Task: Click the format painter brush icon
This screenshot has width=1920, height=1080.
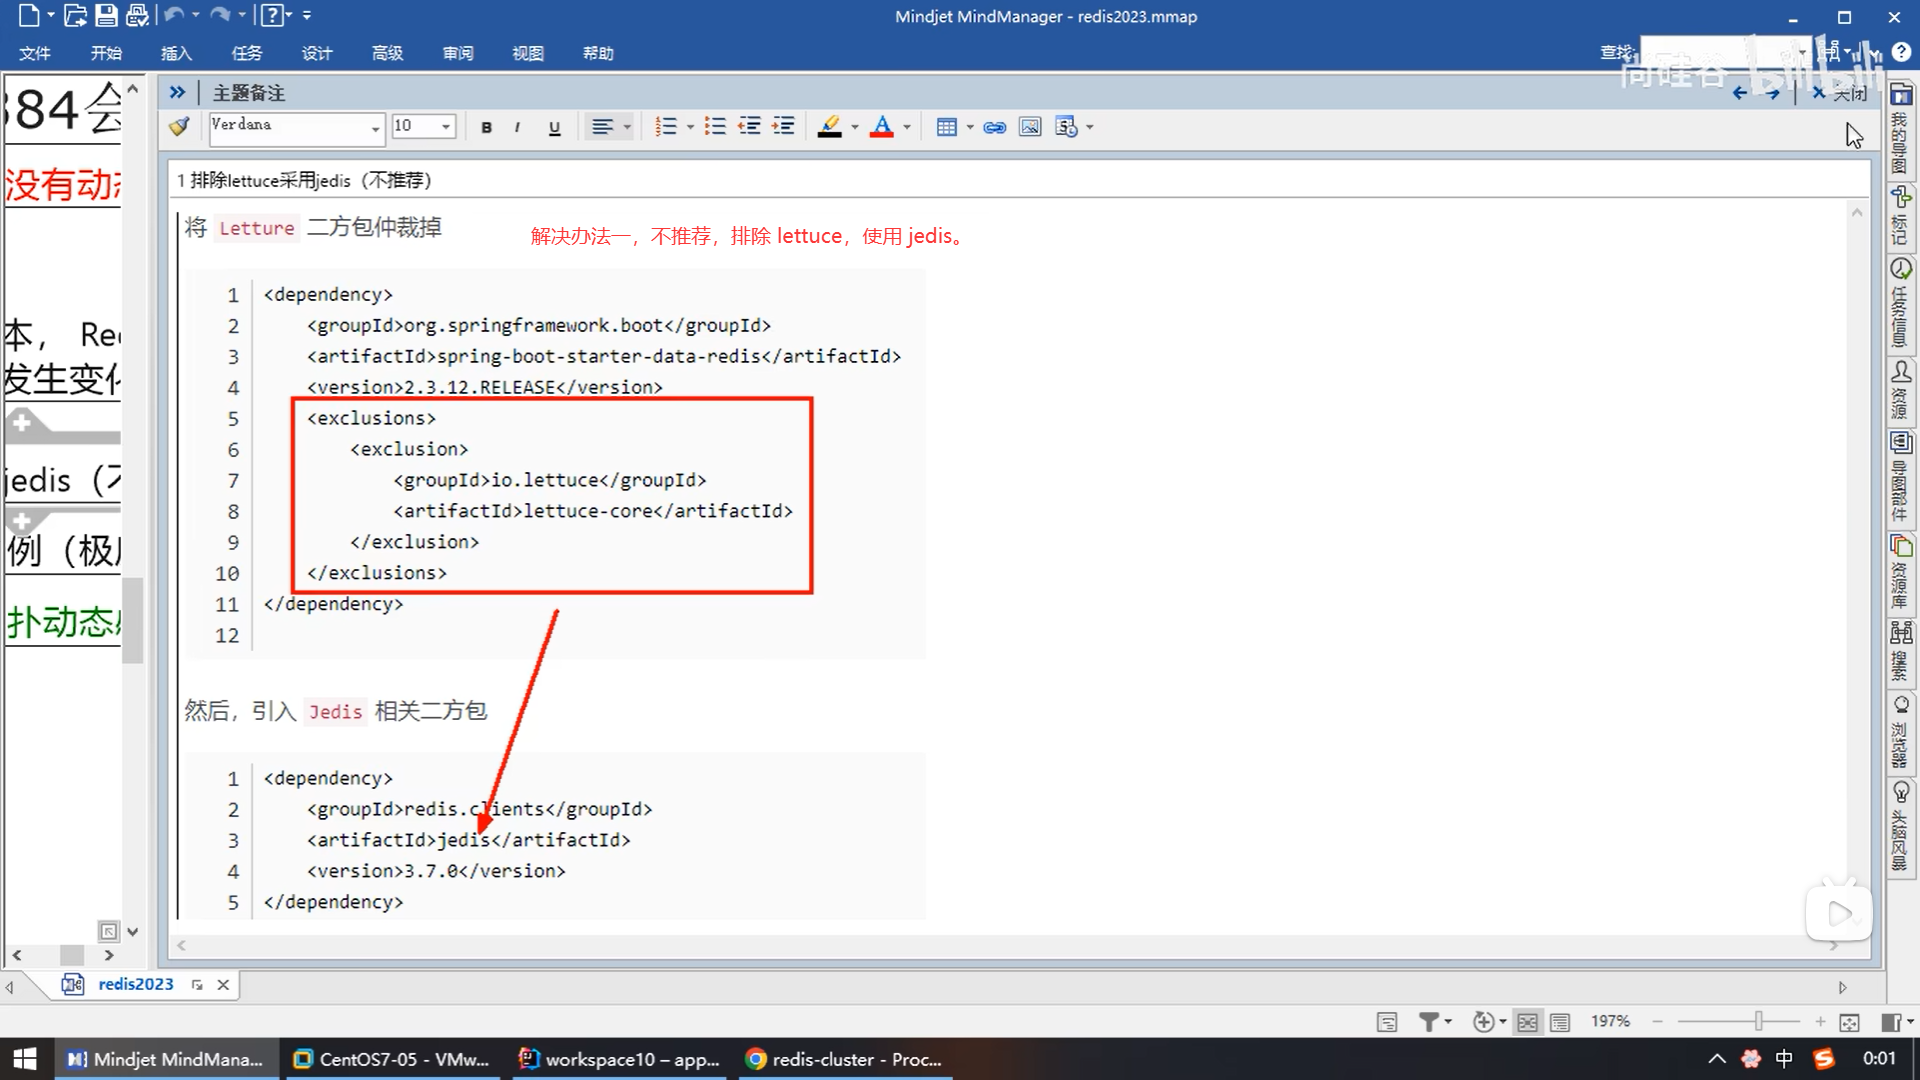Action: tap(180, 126)
